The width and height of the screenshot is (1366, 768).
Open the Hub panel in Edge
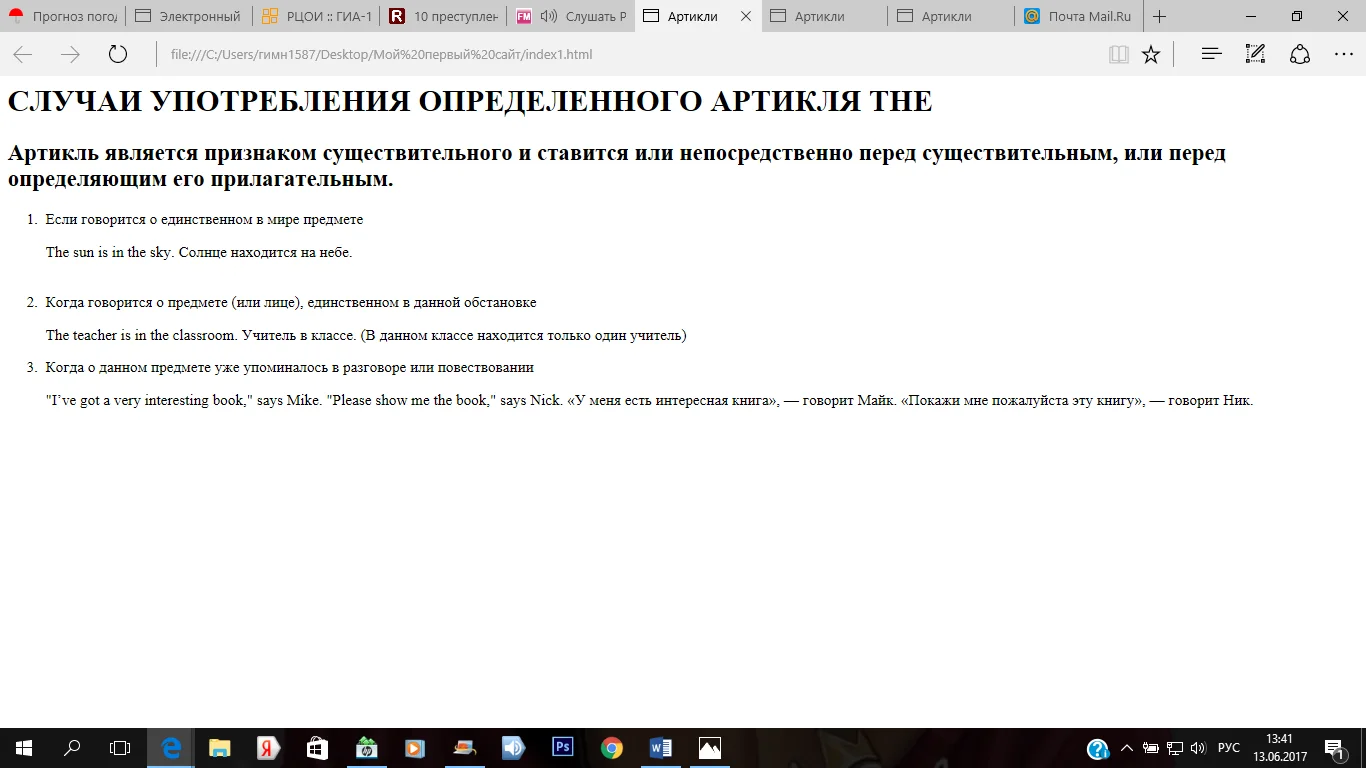(1212, 54)
